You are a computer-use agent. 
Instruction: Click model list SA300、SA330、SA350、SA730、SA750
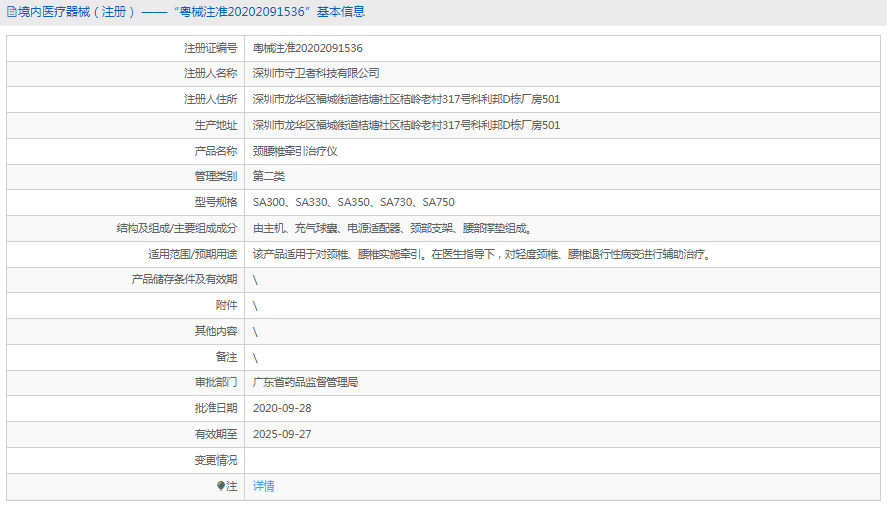click(x=354, y=202)
